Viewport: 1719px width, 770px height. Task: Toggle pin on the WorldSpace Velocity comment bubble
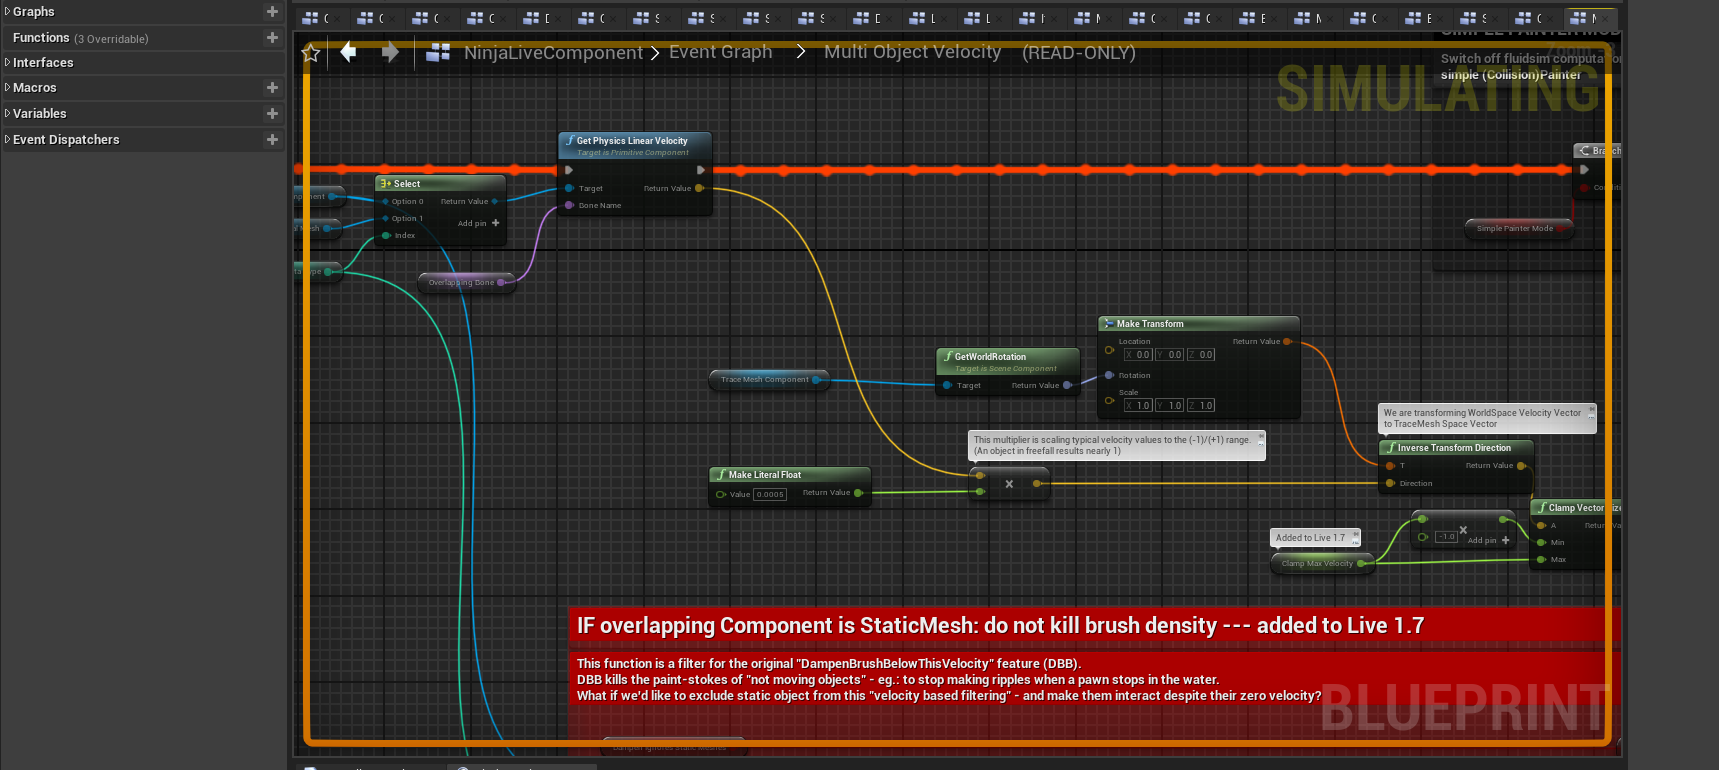[1591, 410]
